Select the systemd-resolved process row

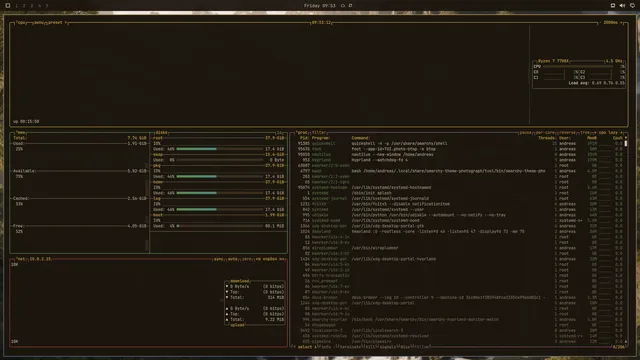[x=459, y=336]
